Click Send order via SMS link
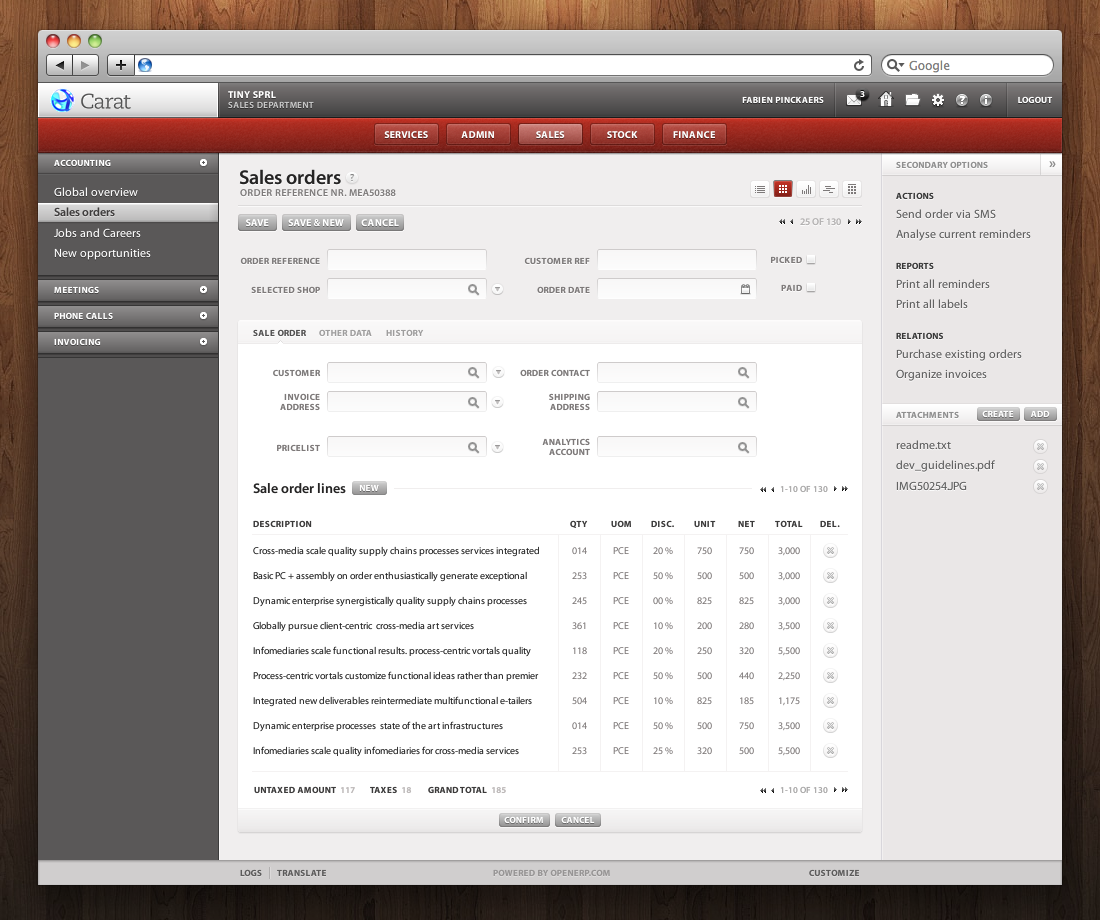The image size is (1100, 920). pyautogui.click(x=946, y=214)
